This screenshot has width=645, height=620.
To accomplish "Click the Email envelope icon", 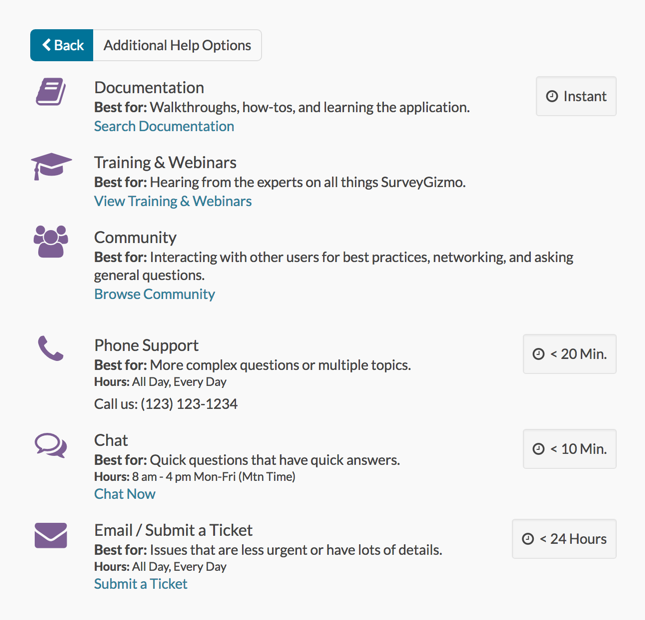I will (x=51, y=535).
